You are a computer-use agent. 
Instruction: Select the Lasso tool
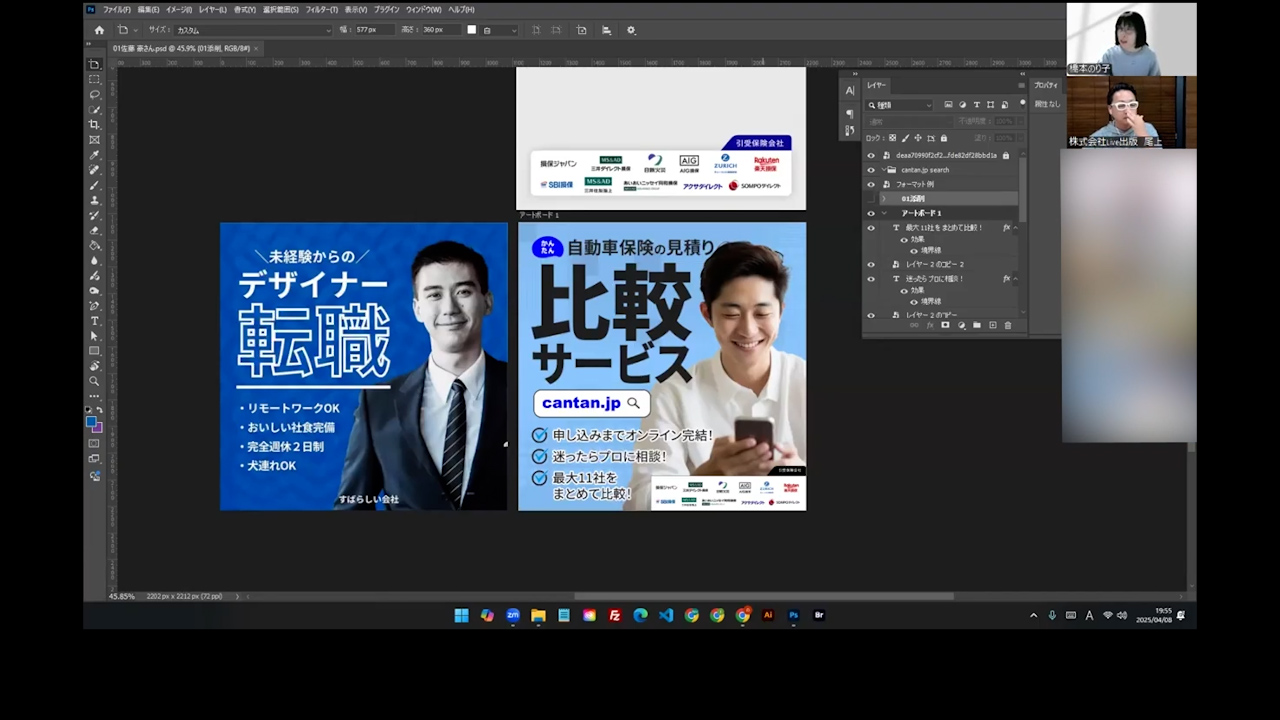95,94
